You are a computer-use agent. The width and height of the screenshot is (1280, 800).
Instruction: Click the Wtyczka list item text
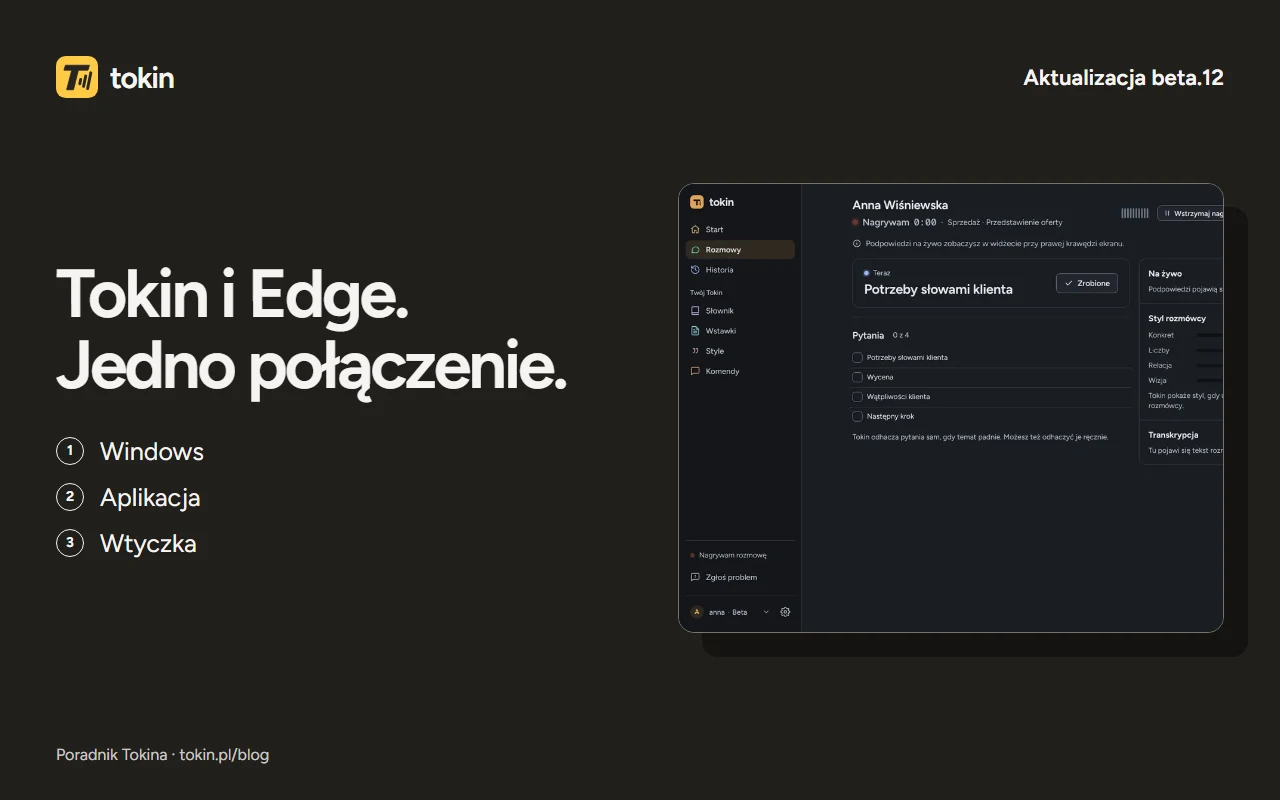[148, 544]
